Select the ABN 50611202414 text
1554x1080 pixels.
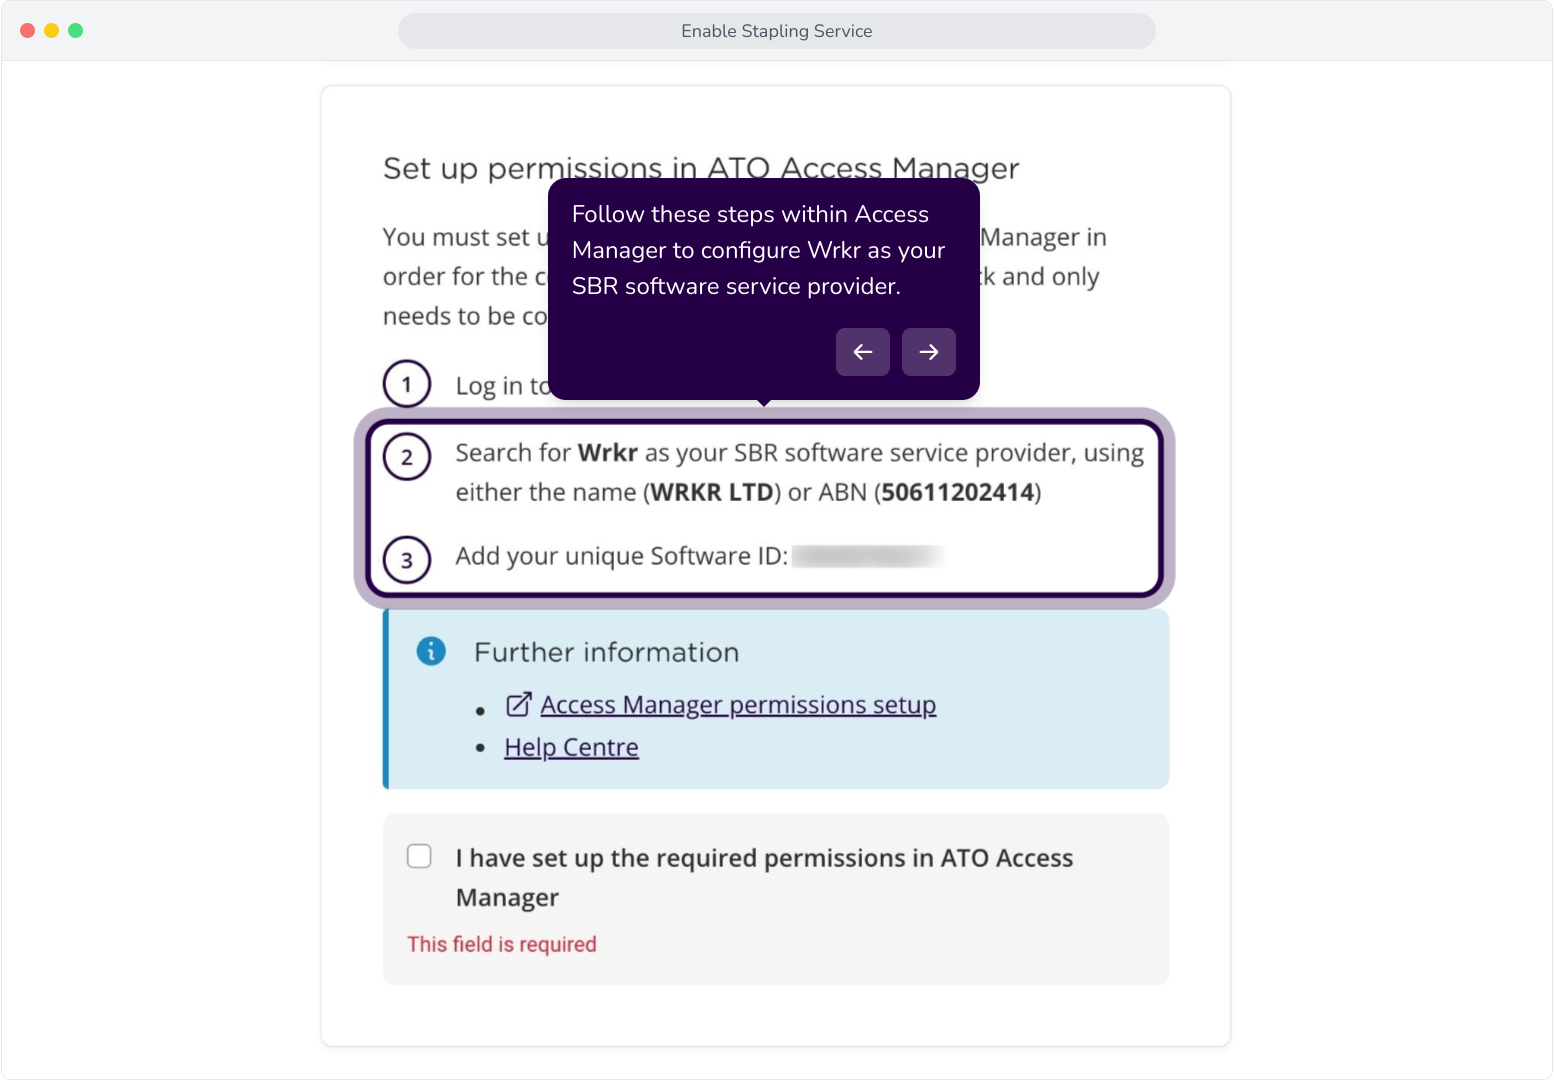(x=958, y=492)
